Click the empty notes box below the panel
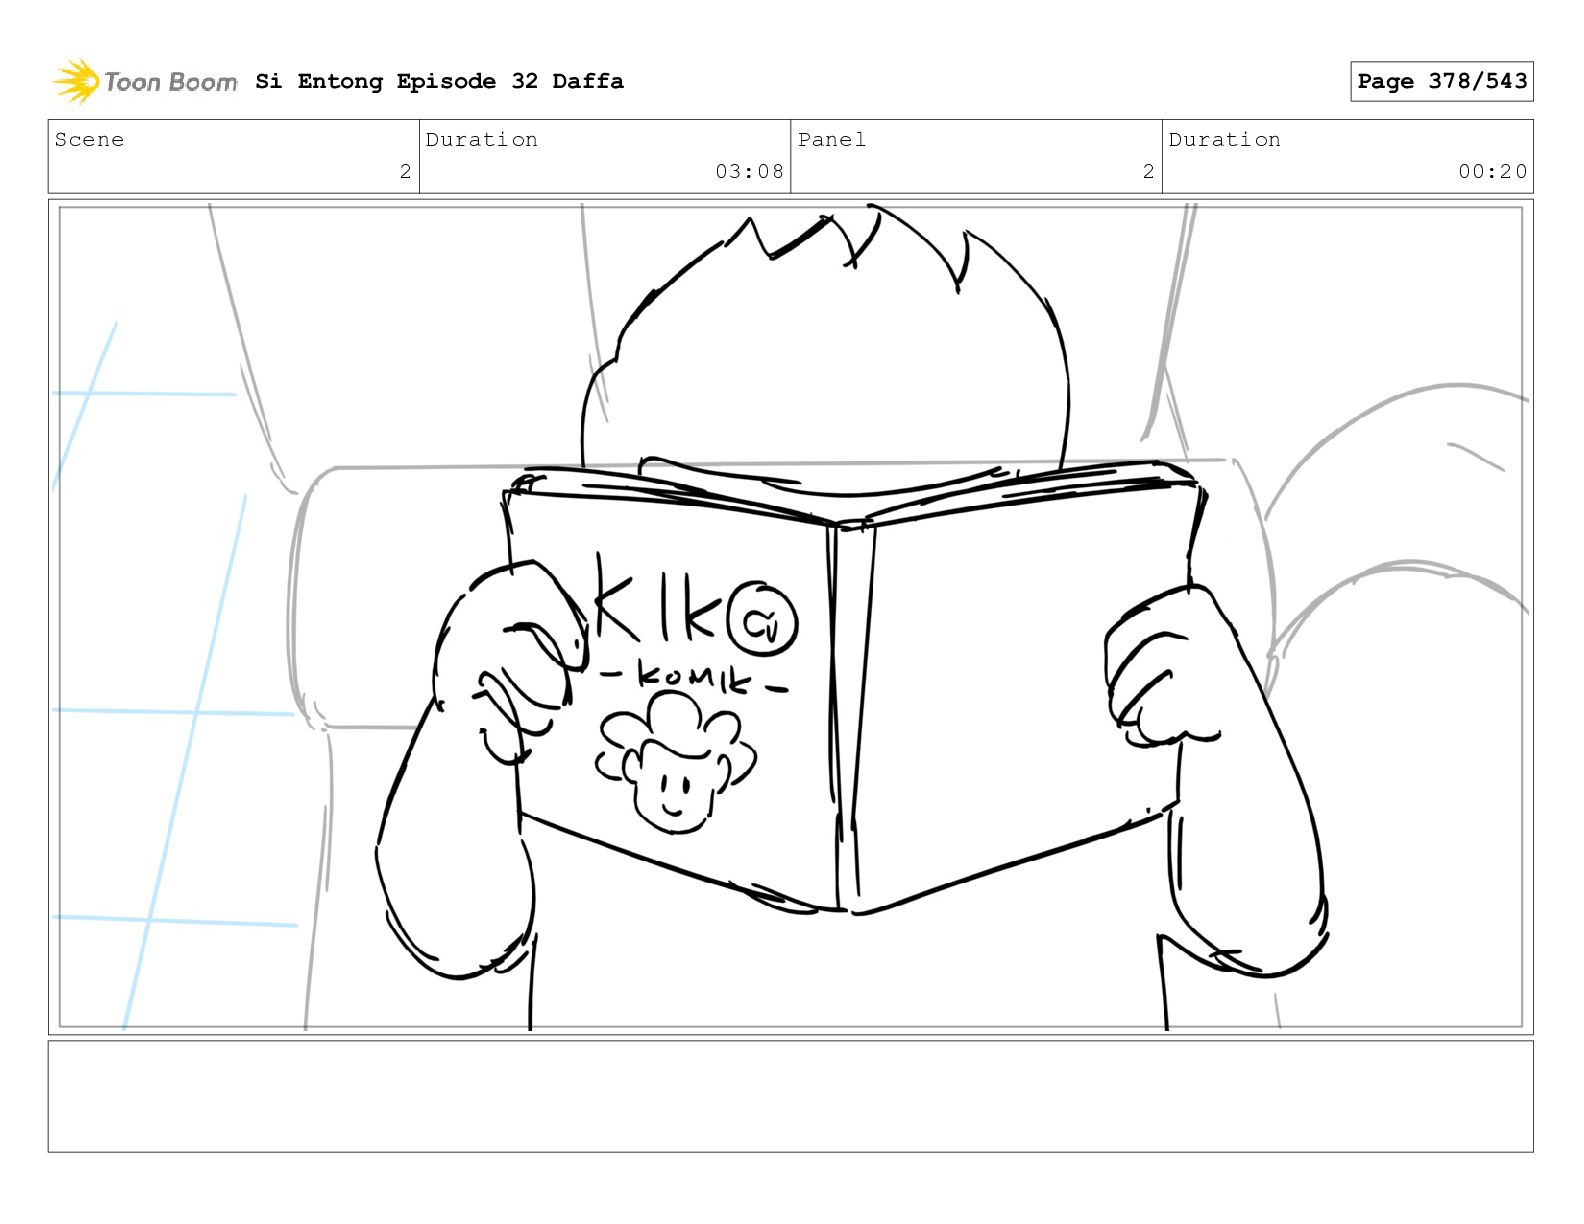Screen dimensions: 1584x1224 [x=790, y=1096]
